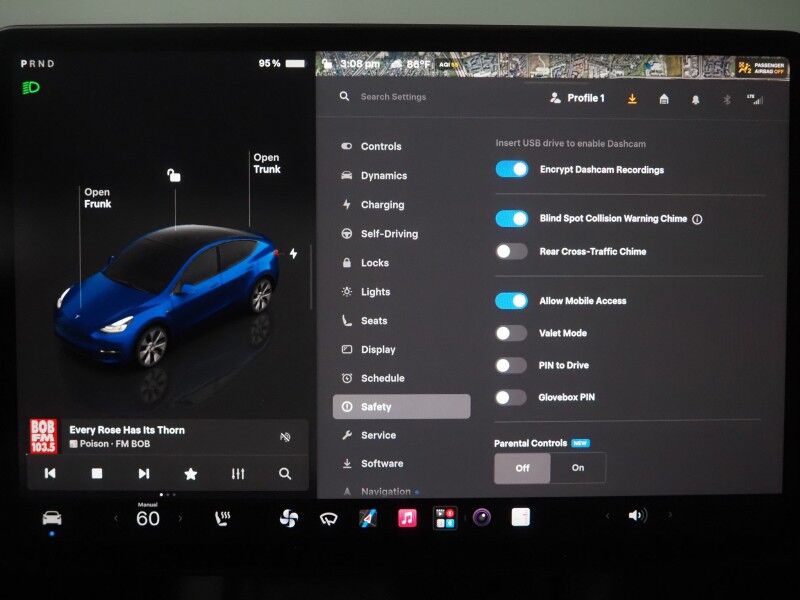Click the software download arrow icon

tap(632, 98)
